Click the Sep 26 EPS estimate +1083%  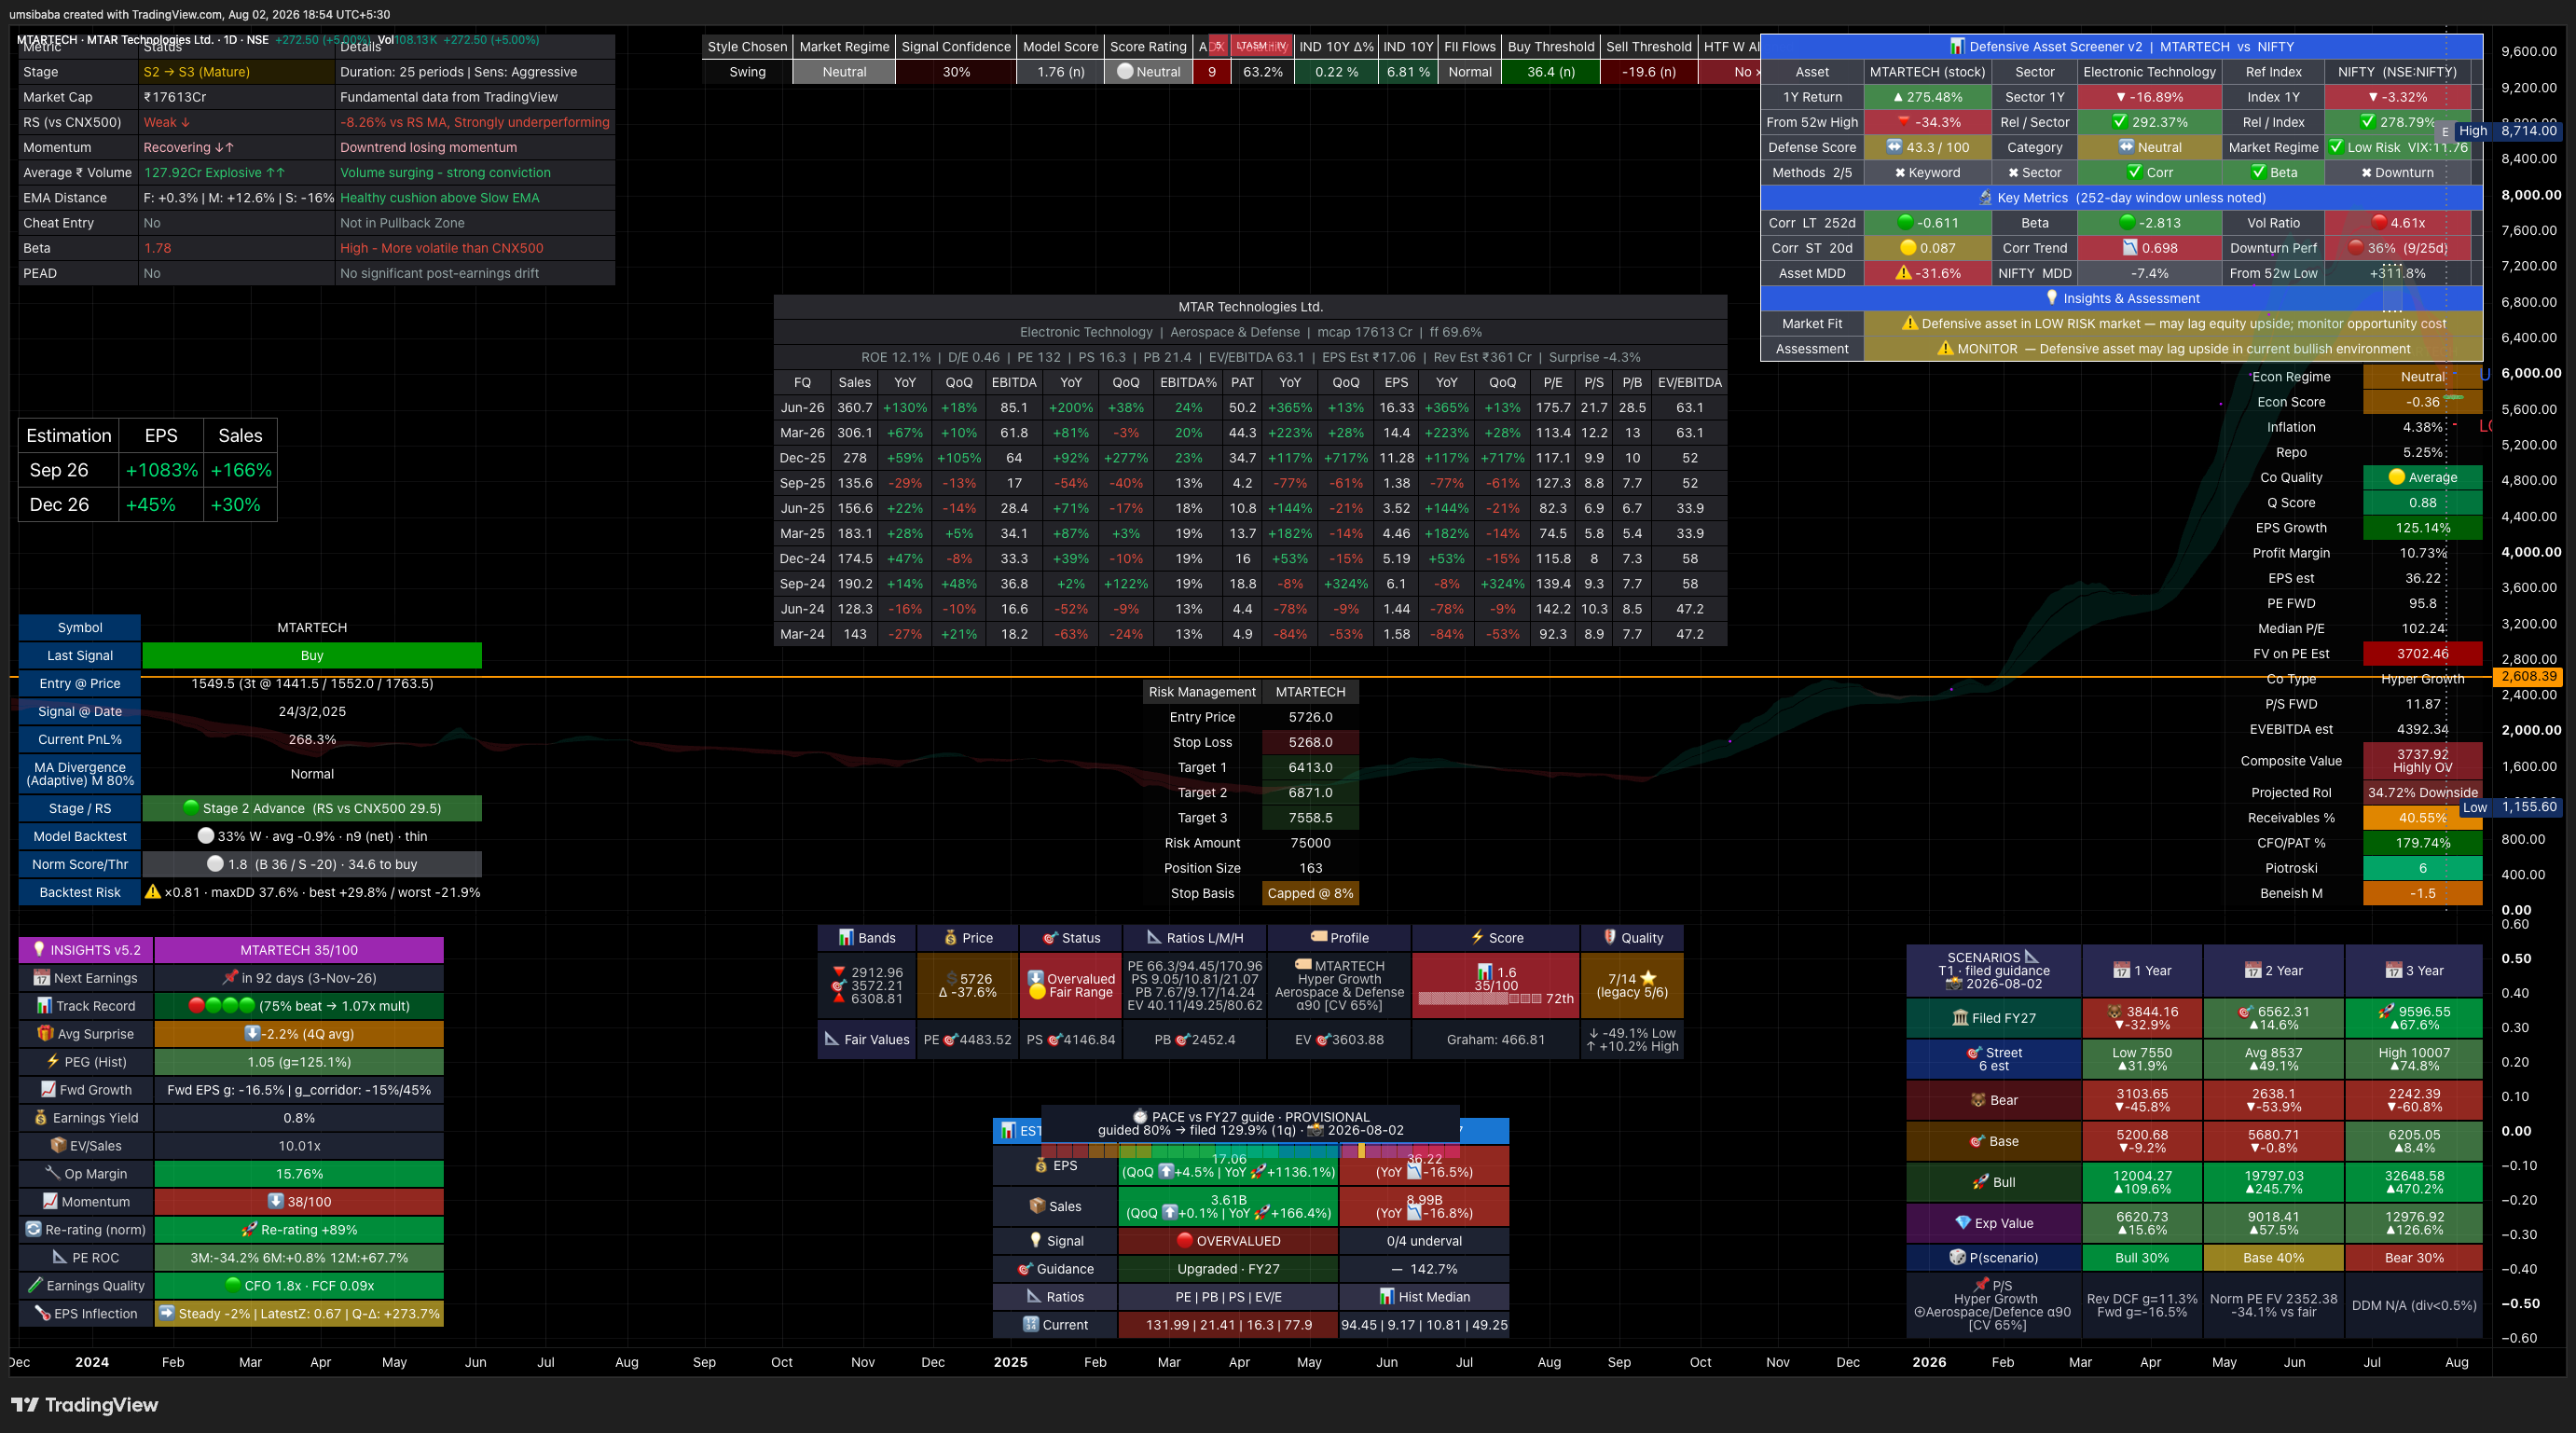pyautogui.click(x=161, y=470)
